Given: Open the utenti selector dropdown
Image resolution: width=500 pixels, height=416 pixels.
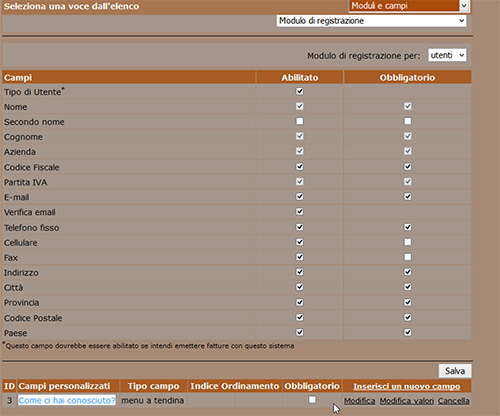Looking at the screenshot, I should [x=447, y=55].
